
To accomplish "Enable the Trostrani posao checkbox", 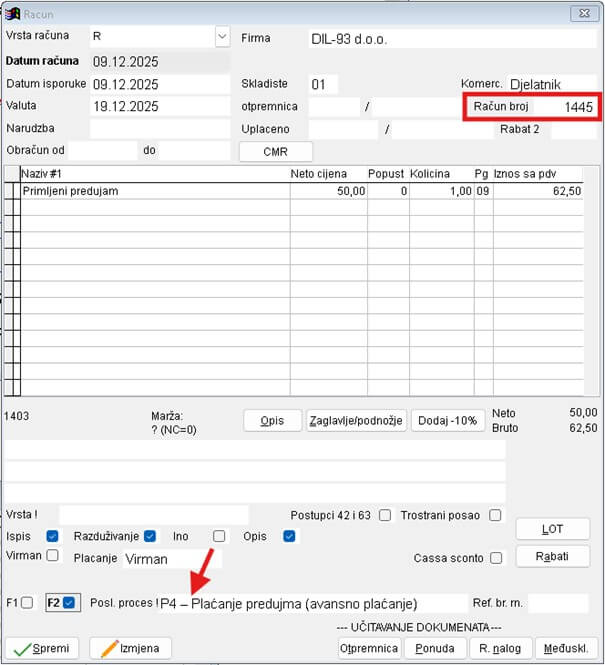I will point(495,515).
